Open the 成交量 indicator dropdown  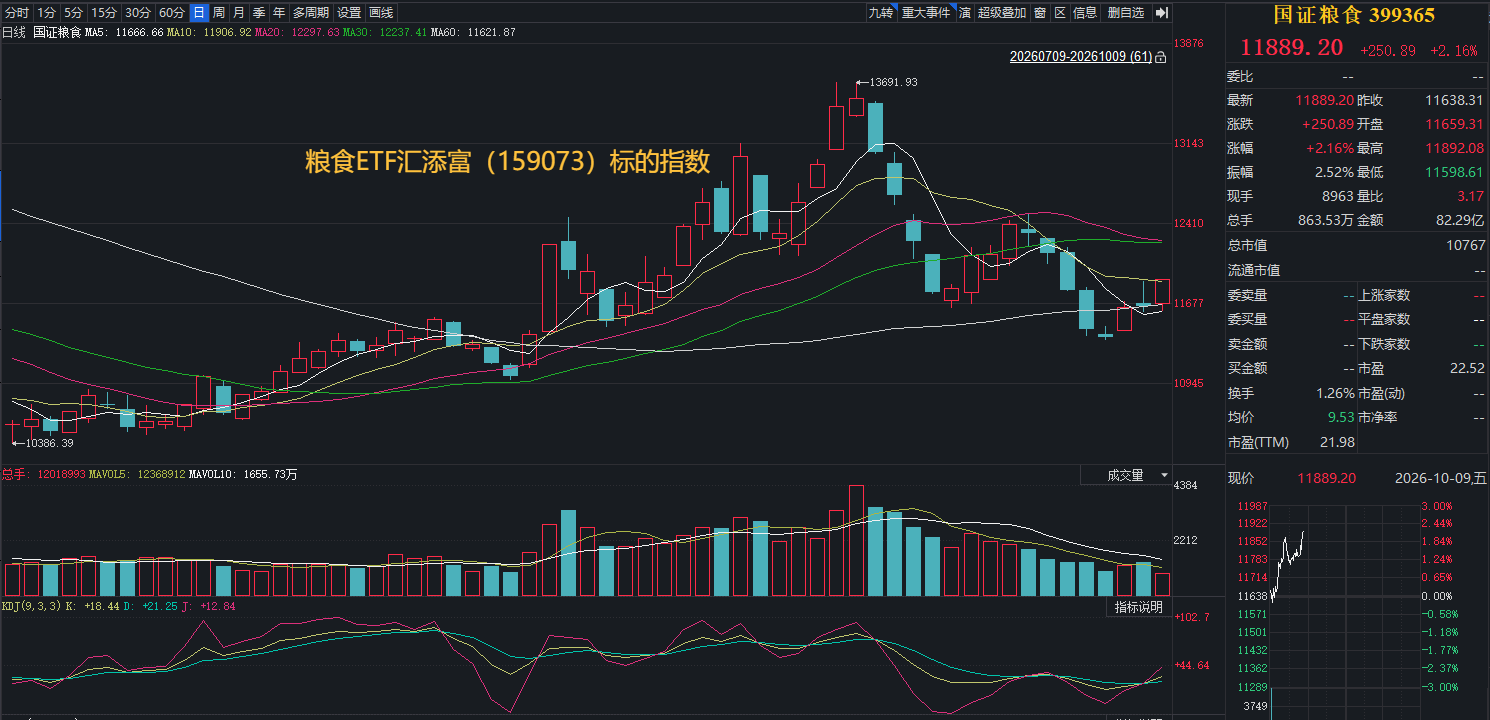pos(1127,475)
